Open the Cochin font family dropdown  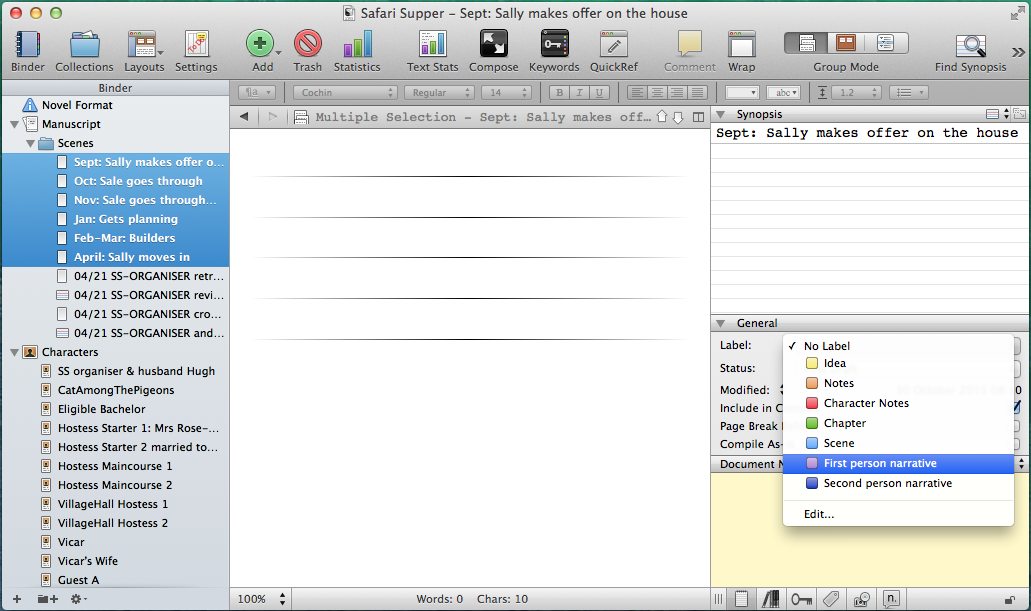tap(345, 93)
